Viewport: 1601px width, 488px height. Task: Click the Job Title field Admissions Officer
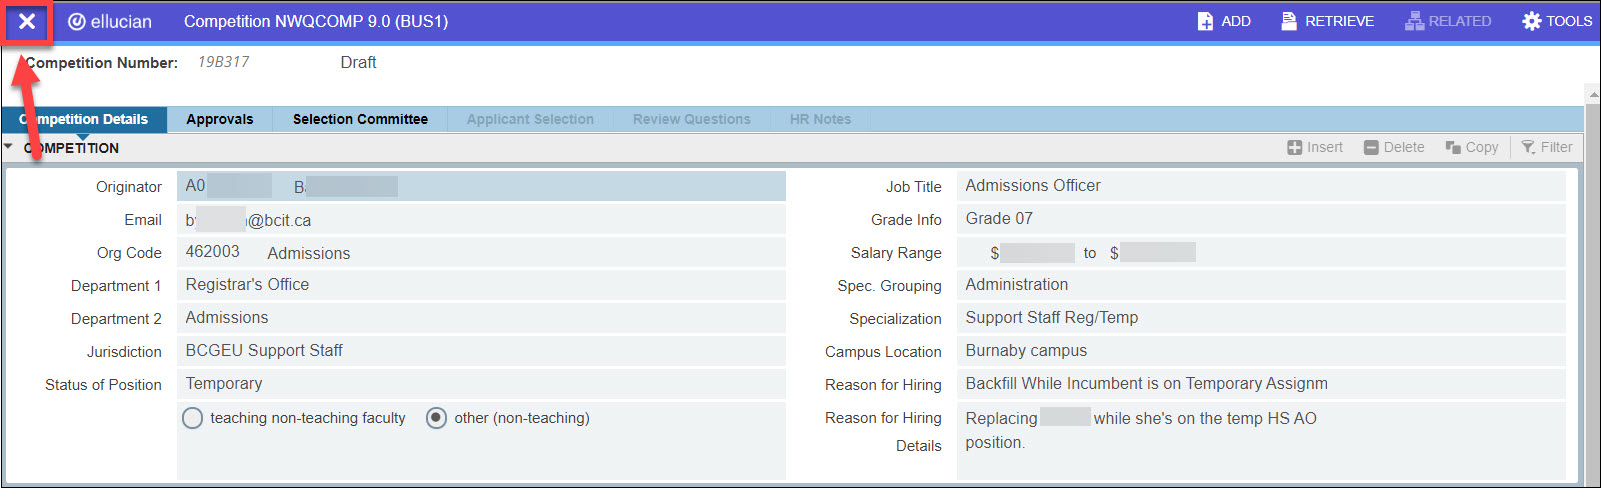pos(1260,186)
